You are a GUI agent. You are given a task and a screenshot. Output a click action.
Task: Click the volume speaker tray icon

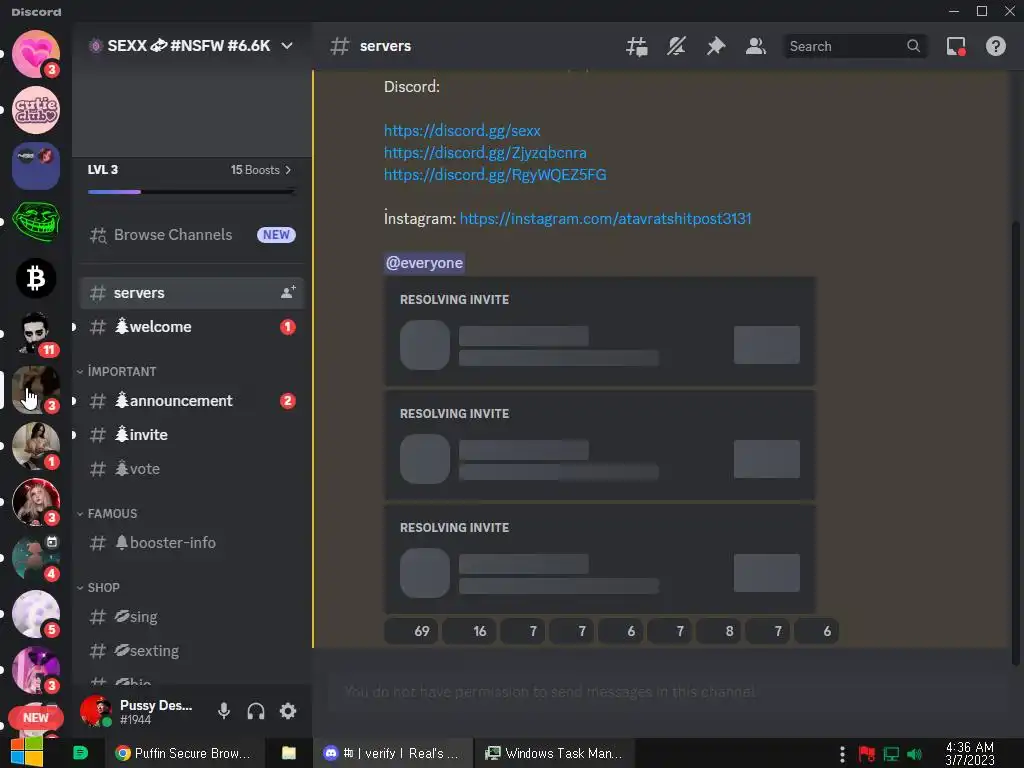click(x=914, y=754)
